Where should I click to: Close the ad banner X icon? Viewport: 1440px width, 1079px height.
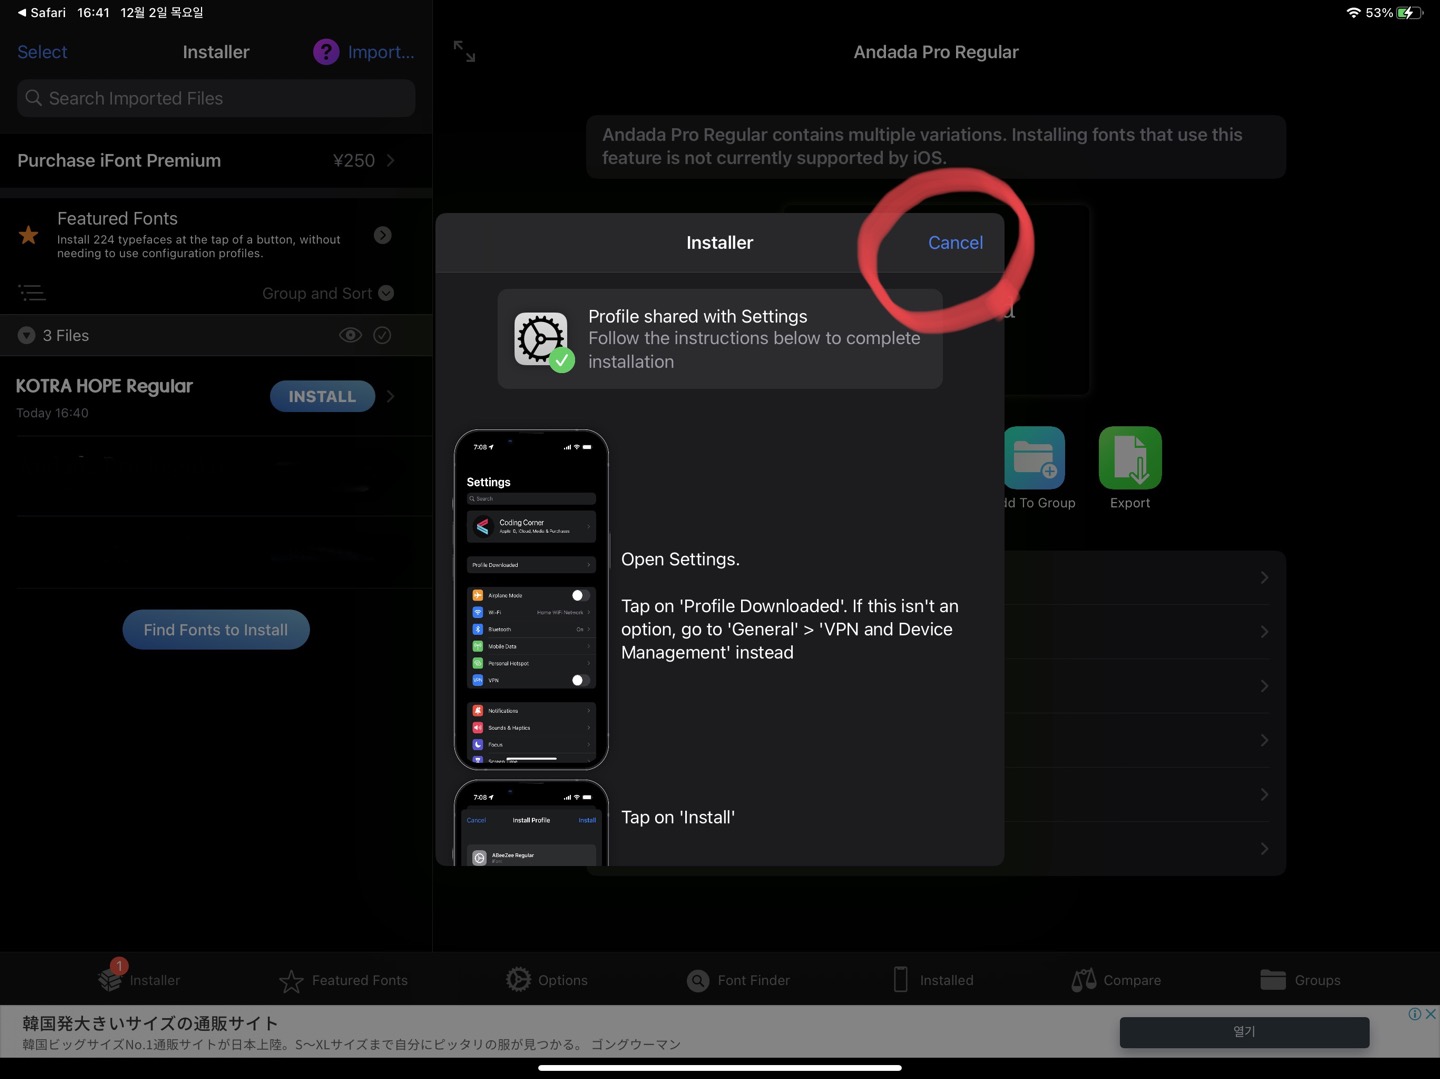coord(1431,1014)
